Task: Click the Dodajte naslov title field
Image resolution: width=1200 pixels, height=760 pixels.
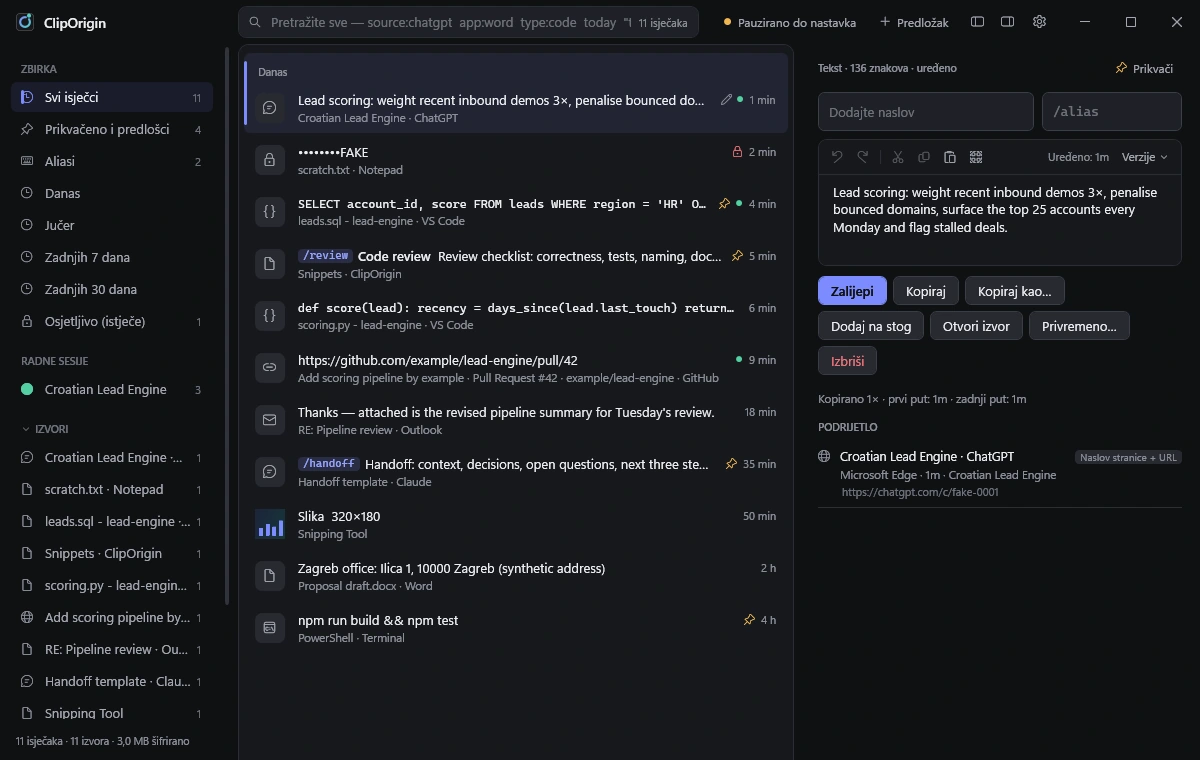Action: tap(926, 112)
